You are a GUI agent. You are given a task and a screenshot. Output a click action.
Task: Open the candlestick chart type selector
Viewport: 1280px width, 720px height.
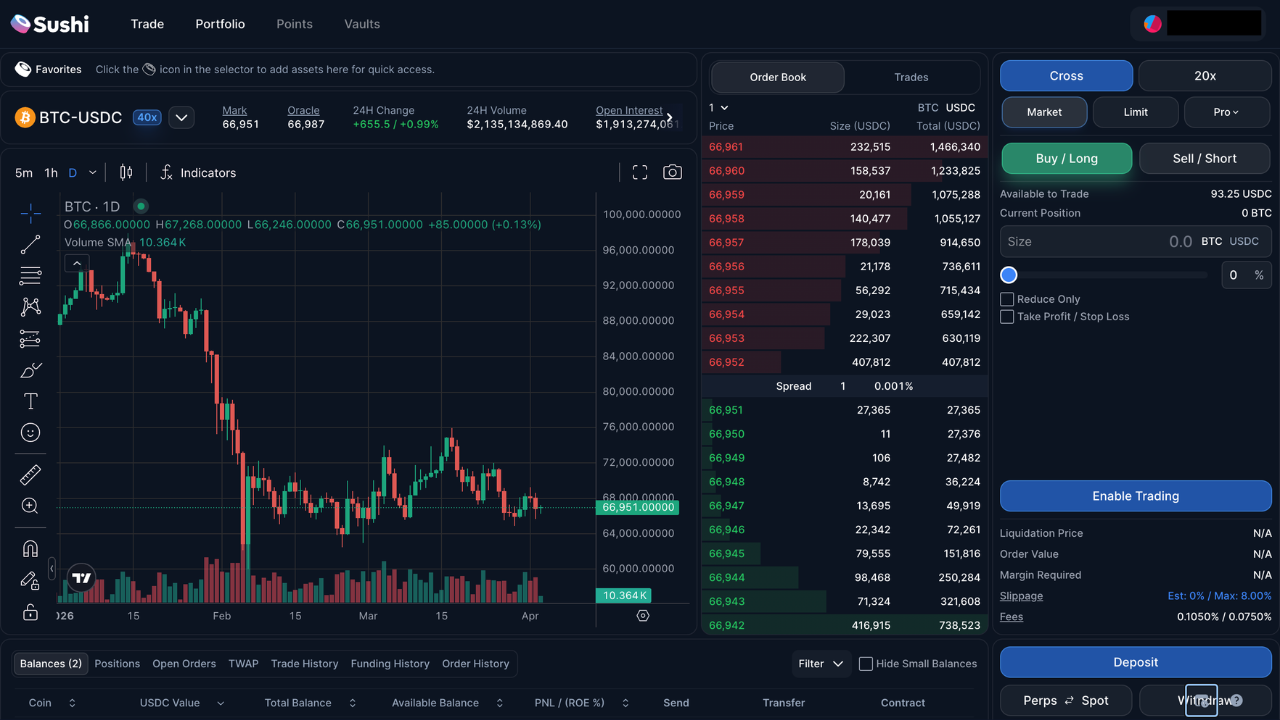tap(126, 173)
